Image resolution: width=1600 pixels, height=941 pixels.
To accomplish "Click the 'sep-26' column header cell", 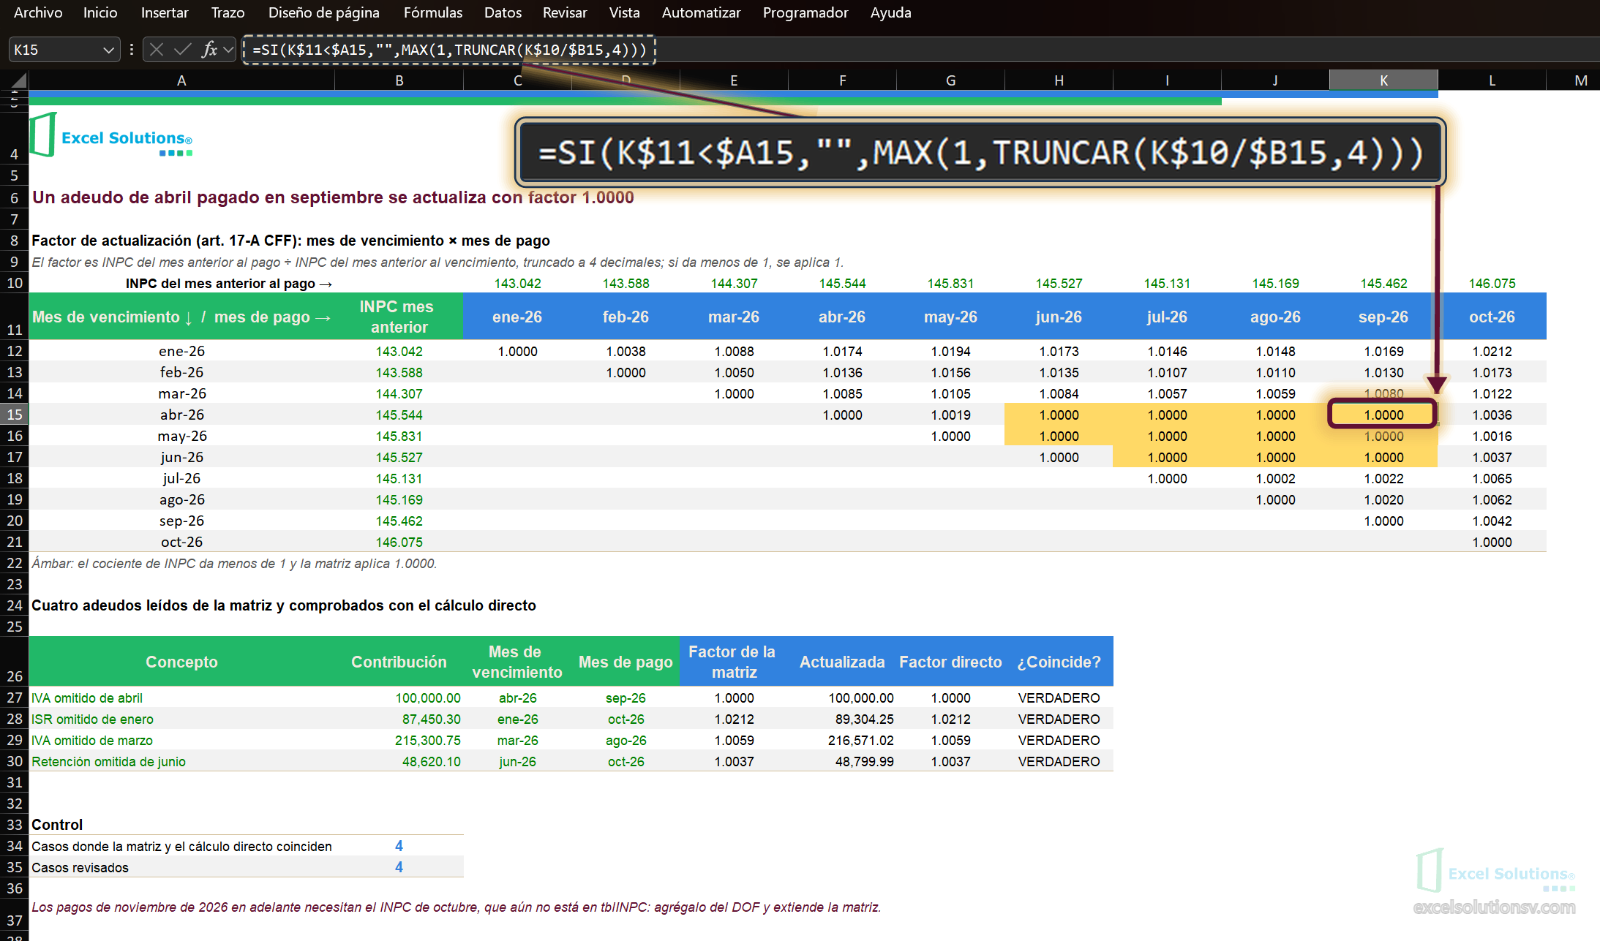I will point(1384,317).
